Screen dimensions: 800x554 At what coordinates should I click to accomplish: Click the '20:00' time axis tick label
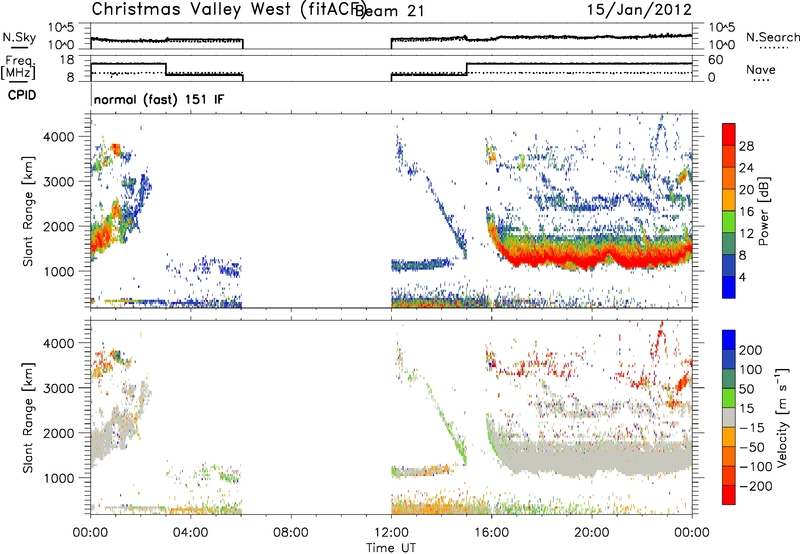click(x=592, y=533)
